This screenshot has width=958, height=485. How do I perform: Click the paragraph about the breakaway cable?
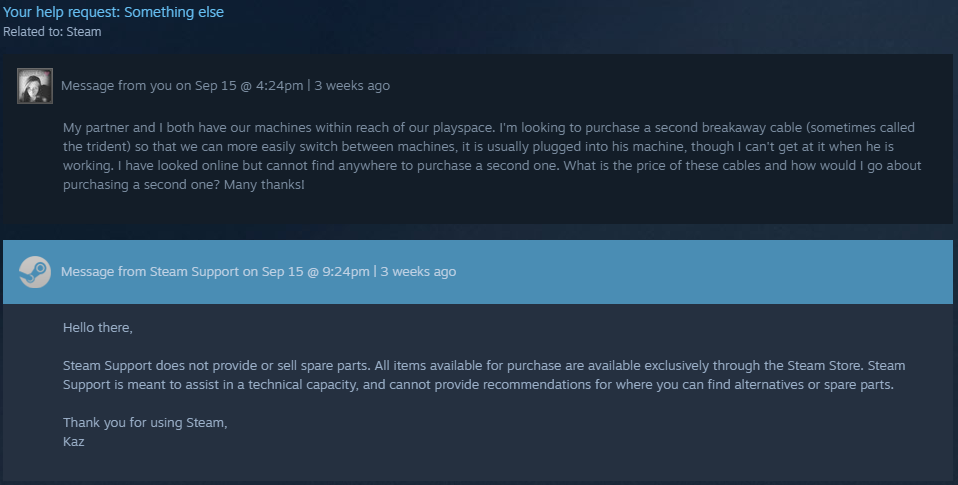tap(492, 156)
